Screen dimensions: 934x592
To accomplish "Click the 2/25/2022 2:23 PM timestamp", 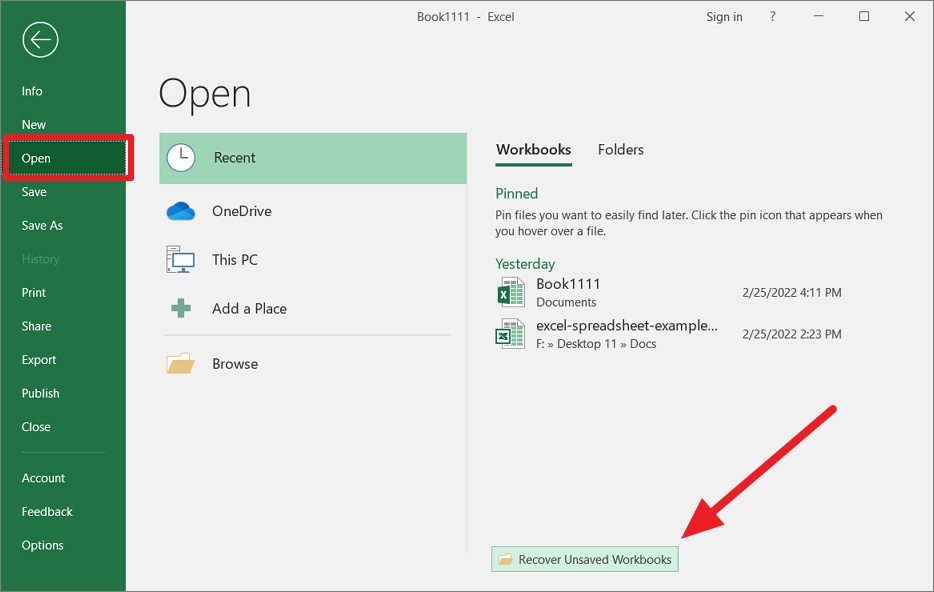I will pos(792,334).
